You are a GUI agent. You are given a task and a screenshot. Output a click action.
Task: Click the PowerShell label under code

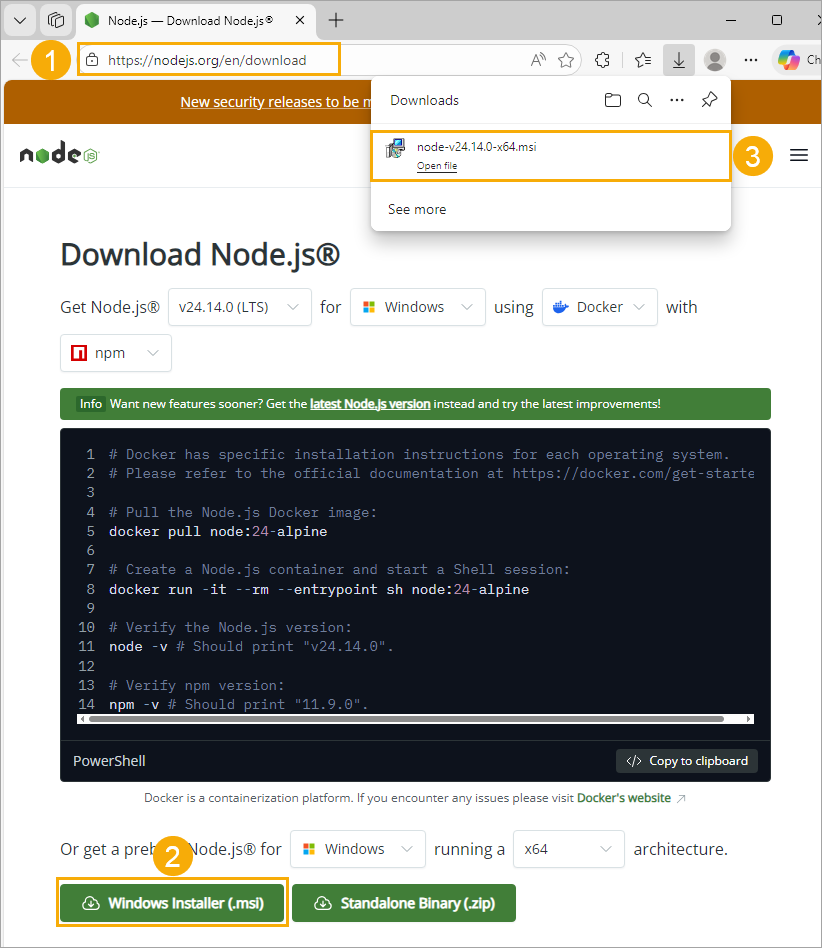pyautogui.click(x=109, y=761)
